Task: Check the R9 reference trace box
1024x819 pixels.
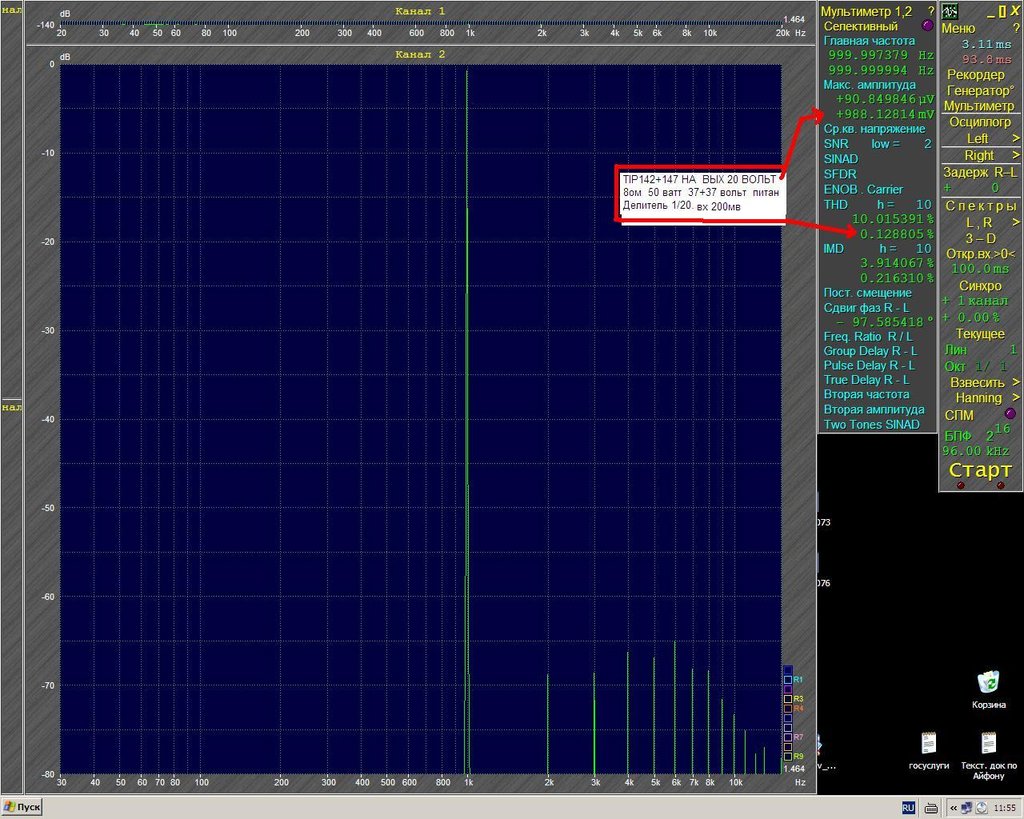Action: tap(788, 756)
